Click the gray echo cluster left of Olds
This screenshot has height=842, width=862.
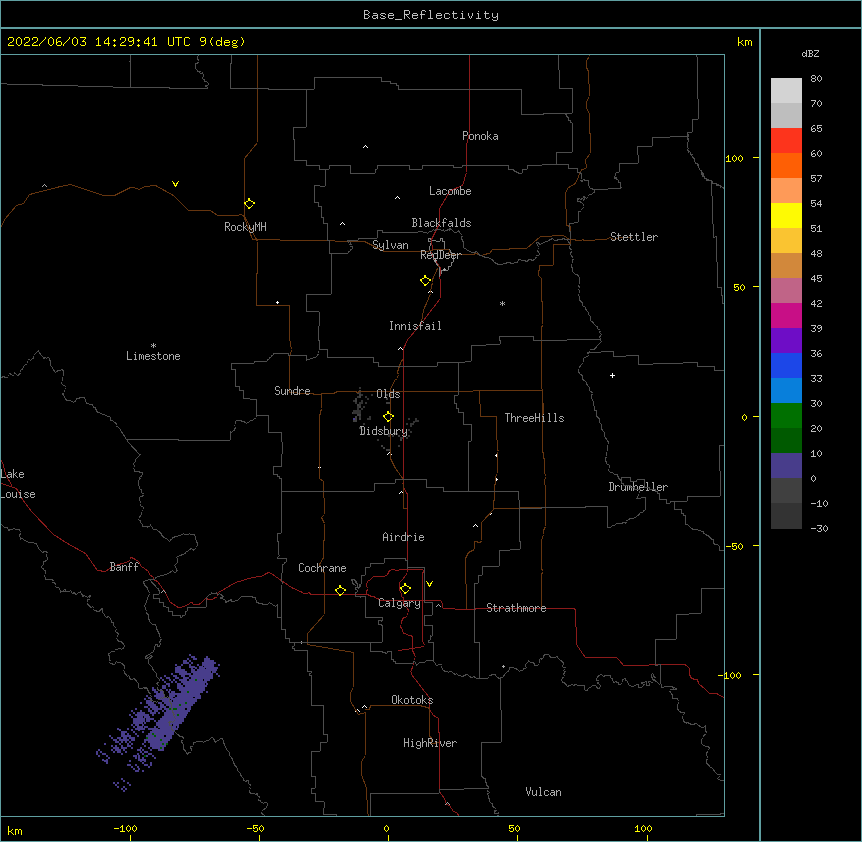click(x=359, y=406)
